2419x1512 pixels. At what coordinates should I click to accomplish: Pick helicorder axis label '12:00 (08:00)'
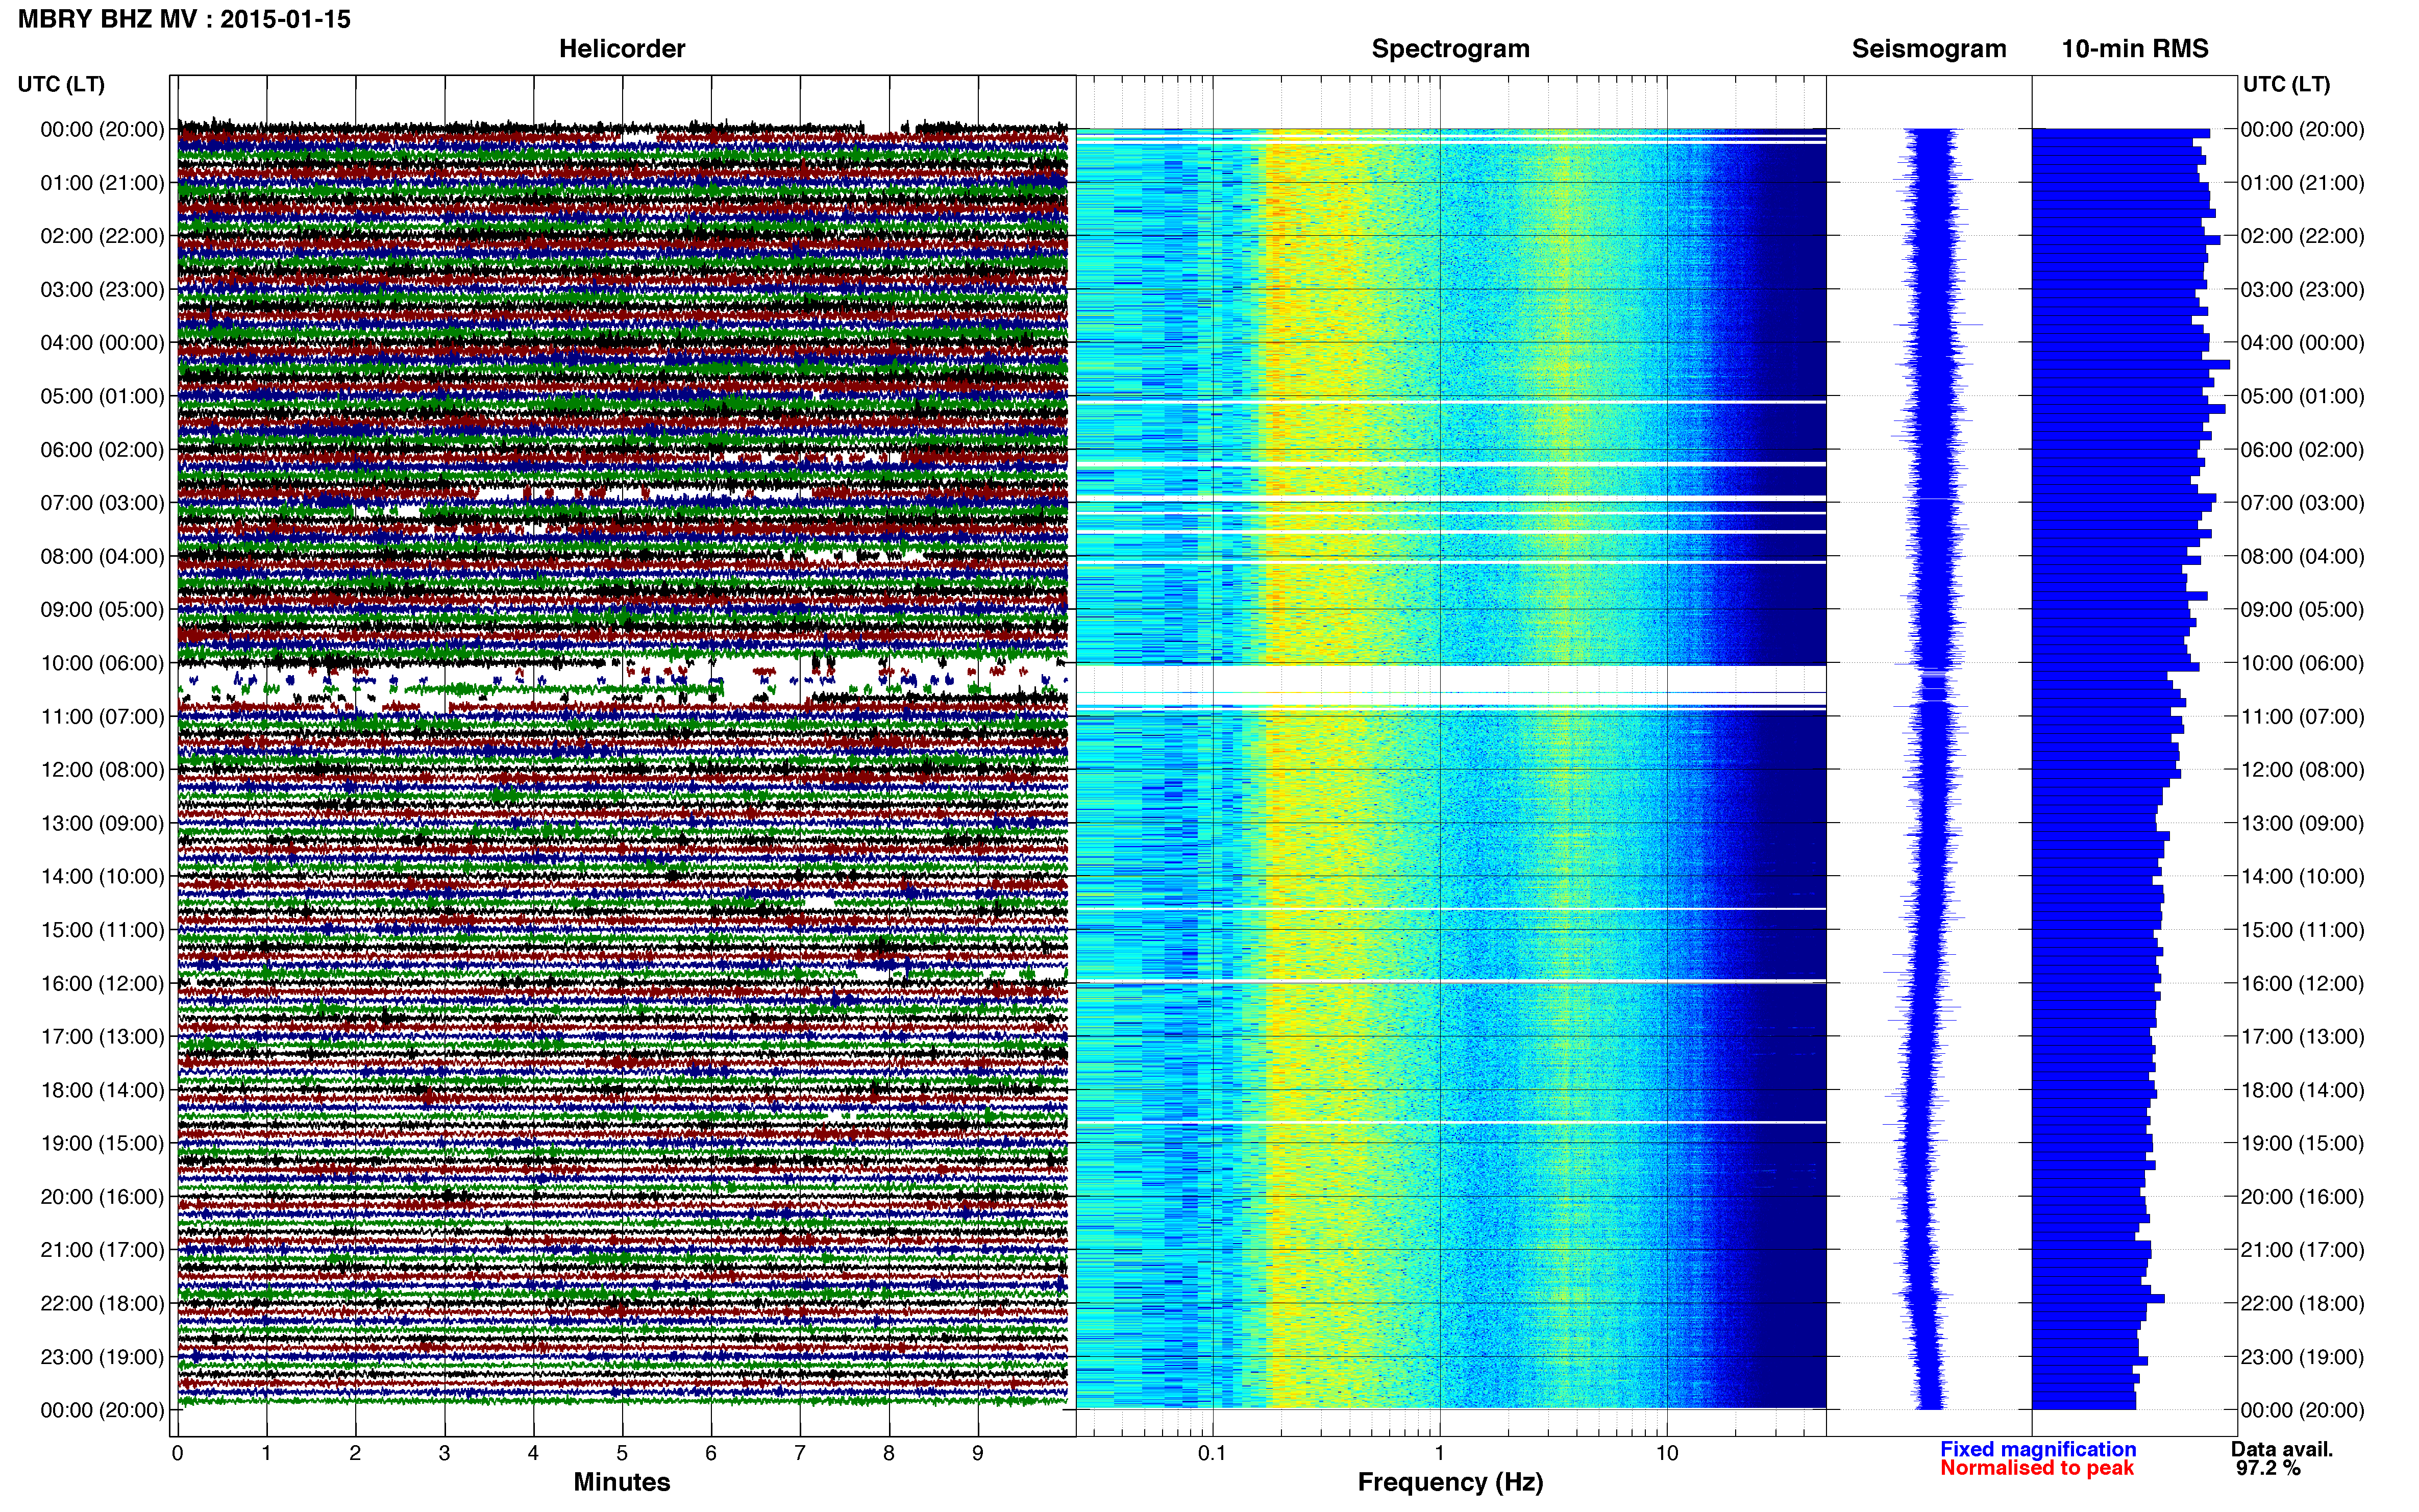(x=102, y=770)
